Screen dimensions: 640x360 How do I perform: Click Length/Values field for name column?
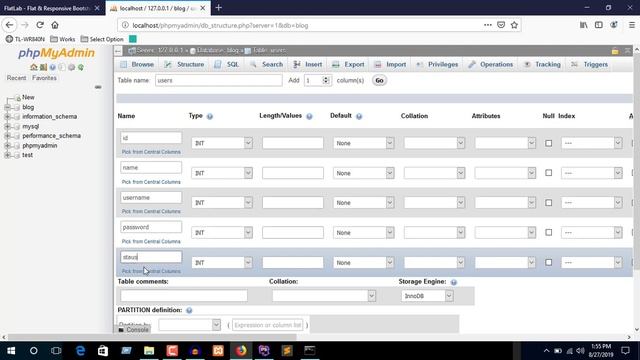(x=293, y=173)
